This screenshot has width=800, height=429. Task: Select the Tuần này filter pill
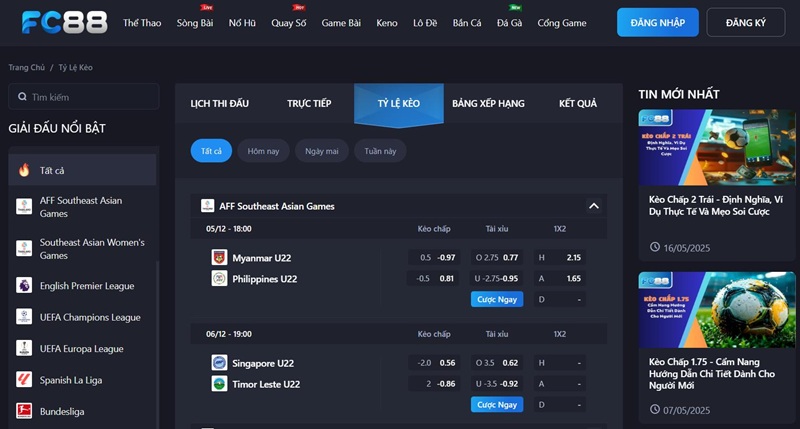(x=380, y=151)
